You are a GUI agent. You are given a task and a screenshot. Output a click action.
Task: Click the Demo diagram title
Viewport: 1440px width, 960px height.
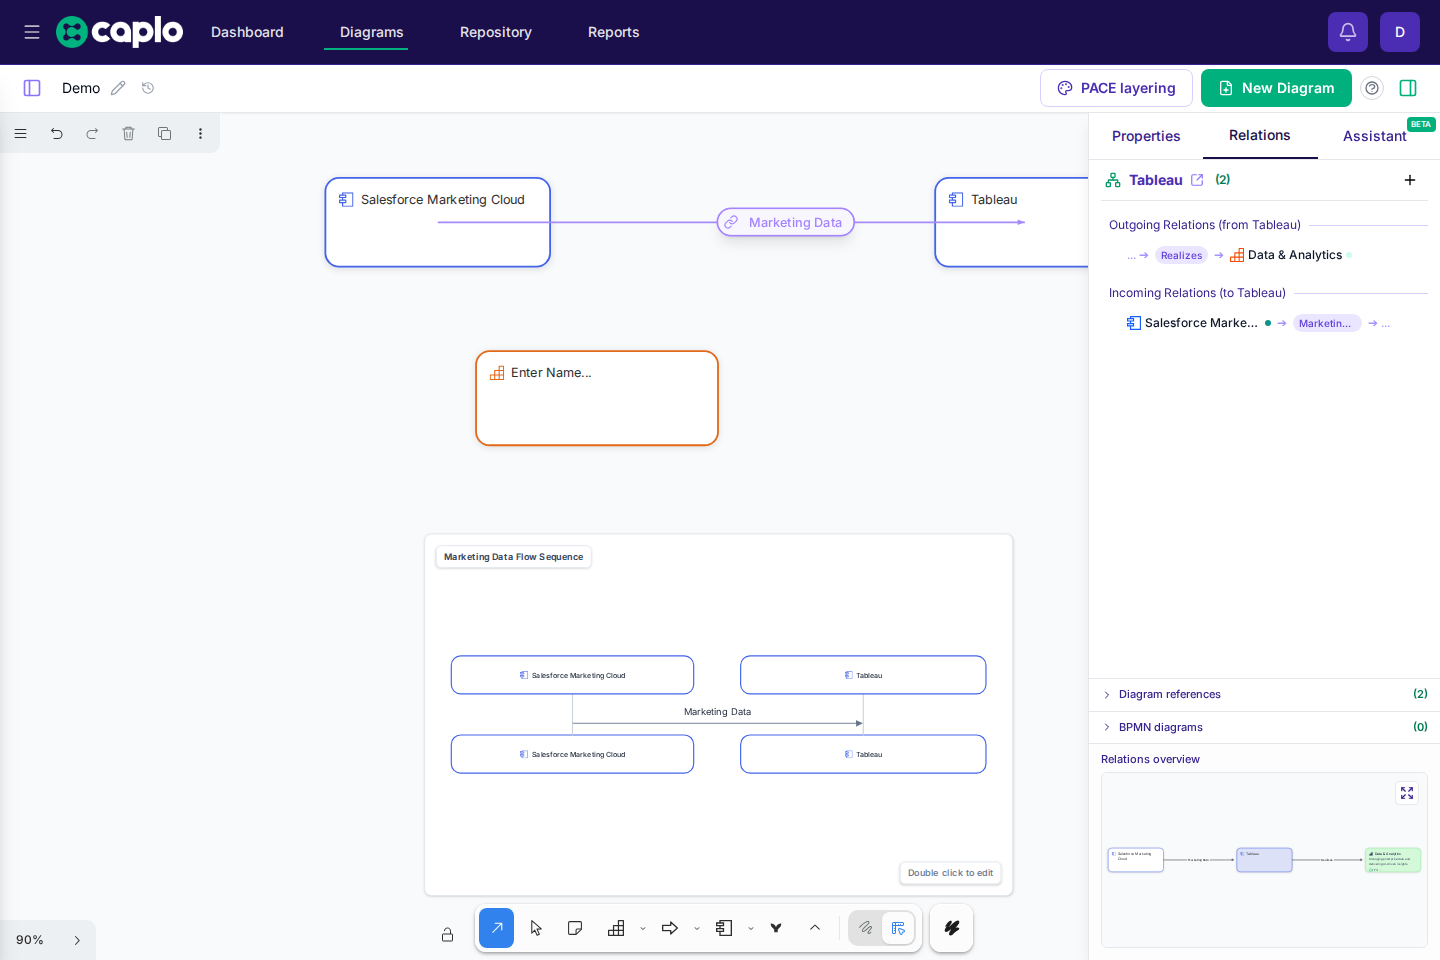[81, 88]
